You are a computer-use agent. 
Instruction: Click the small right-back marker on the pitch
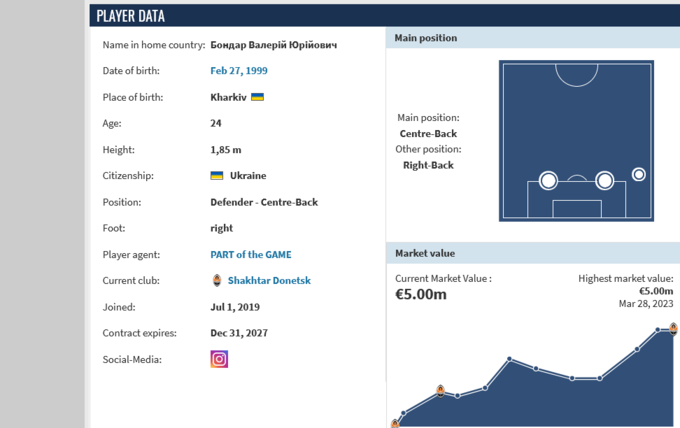click(x=639, y=174)
